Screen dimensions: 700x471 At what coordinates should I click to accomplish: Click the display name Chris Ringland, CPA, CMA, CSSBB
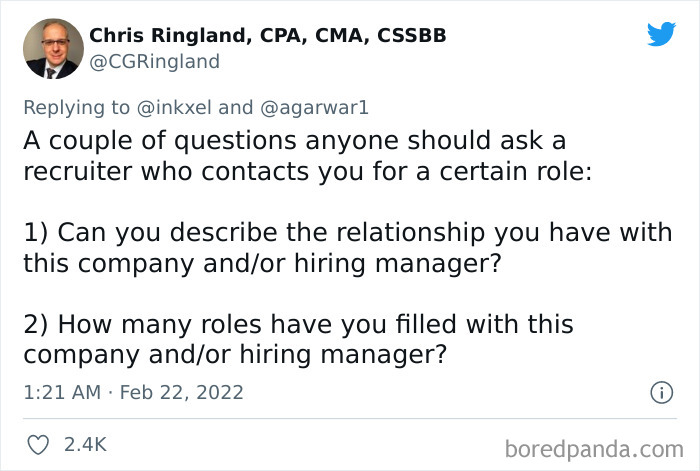(x=268, y=36)
